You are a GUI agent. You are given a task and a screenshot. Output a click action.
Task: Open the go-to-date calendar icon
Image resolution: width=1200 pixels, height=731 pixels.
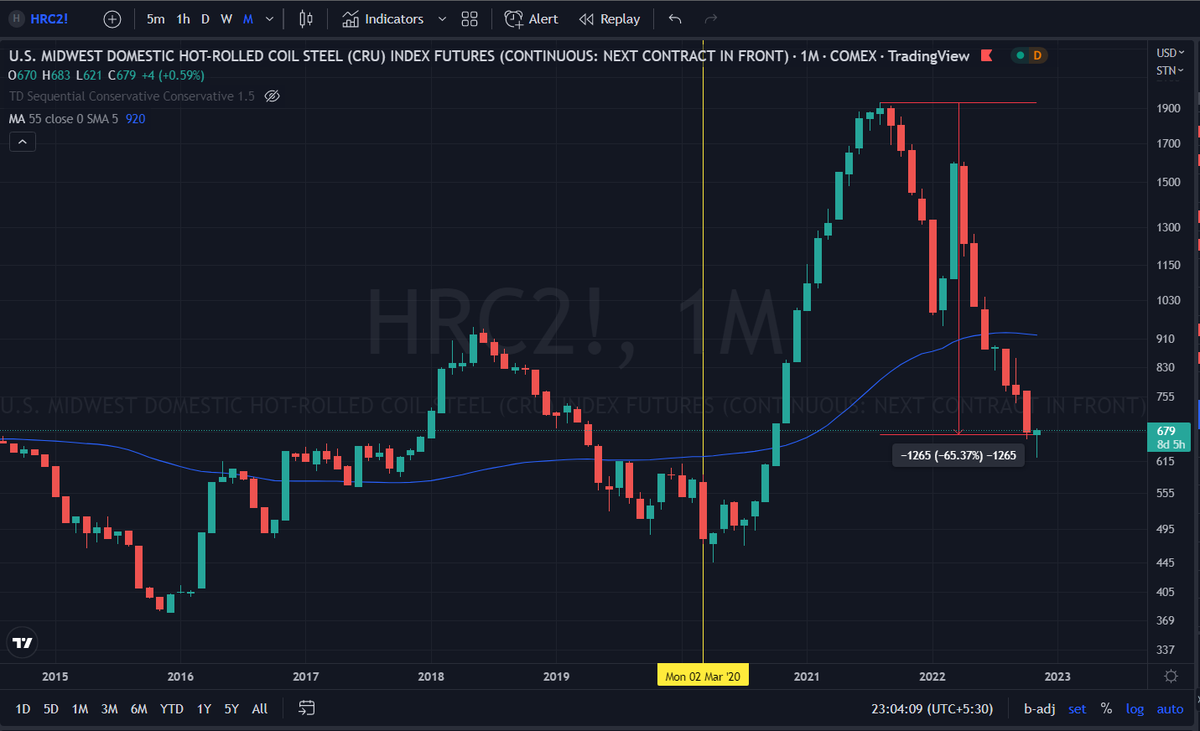click(307, 708)
